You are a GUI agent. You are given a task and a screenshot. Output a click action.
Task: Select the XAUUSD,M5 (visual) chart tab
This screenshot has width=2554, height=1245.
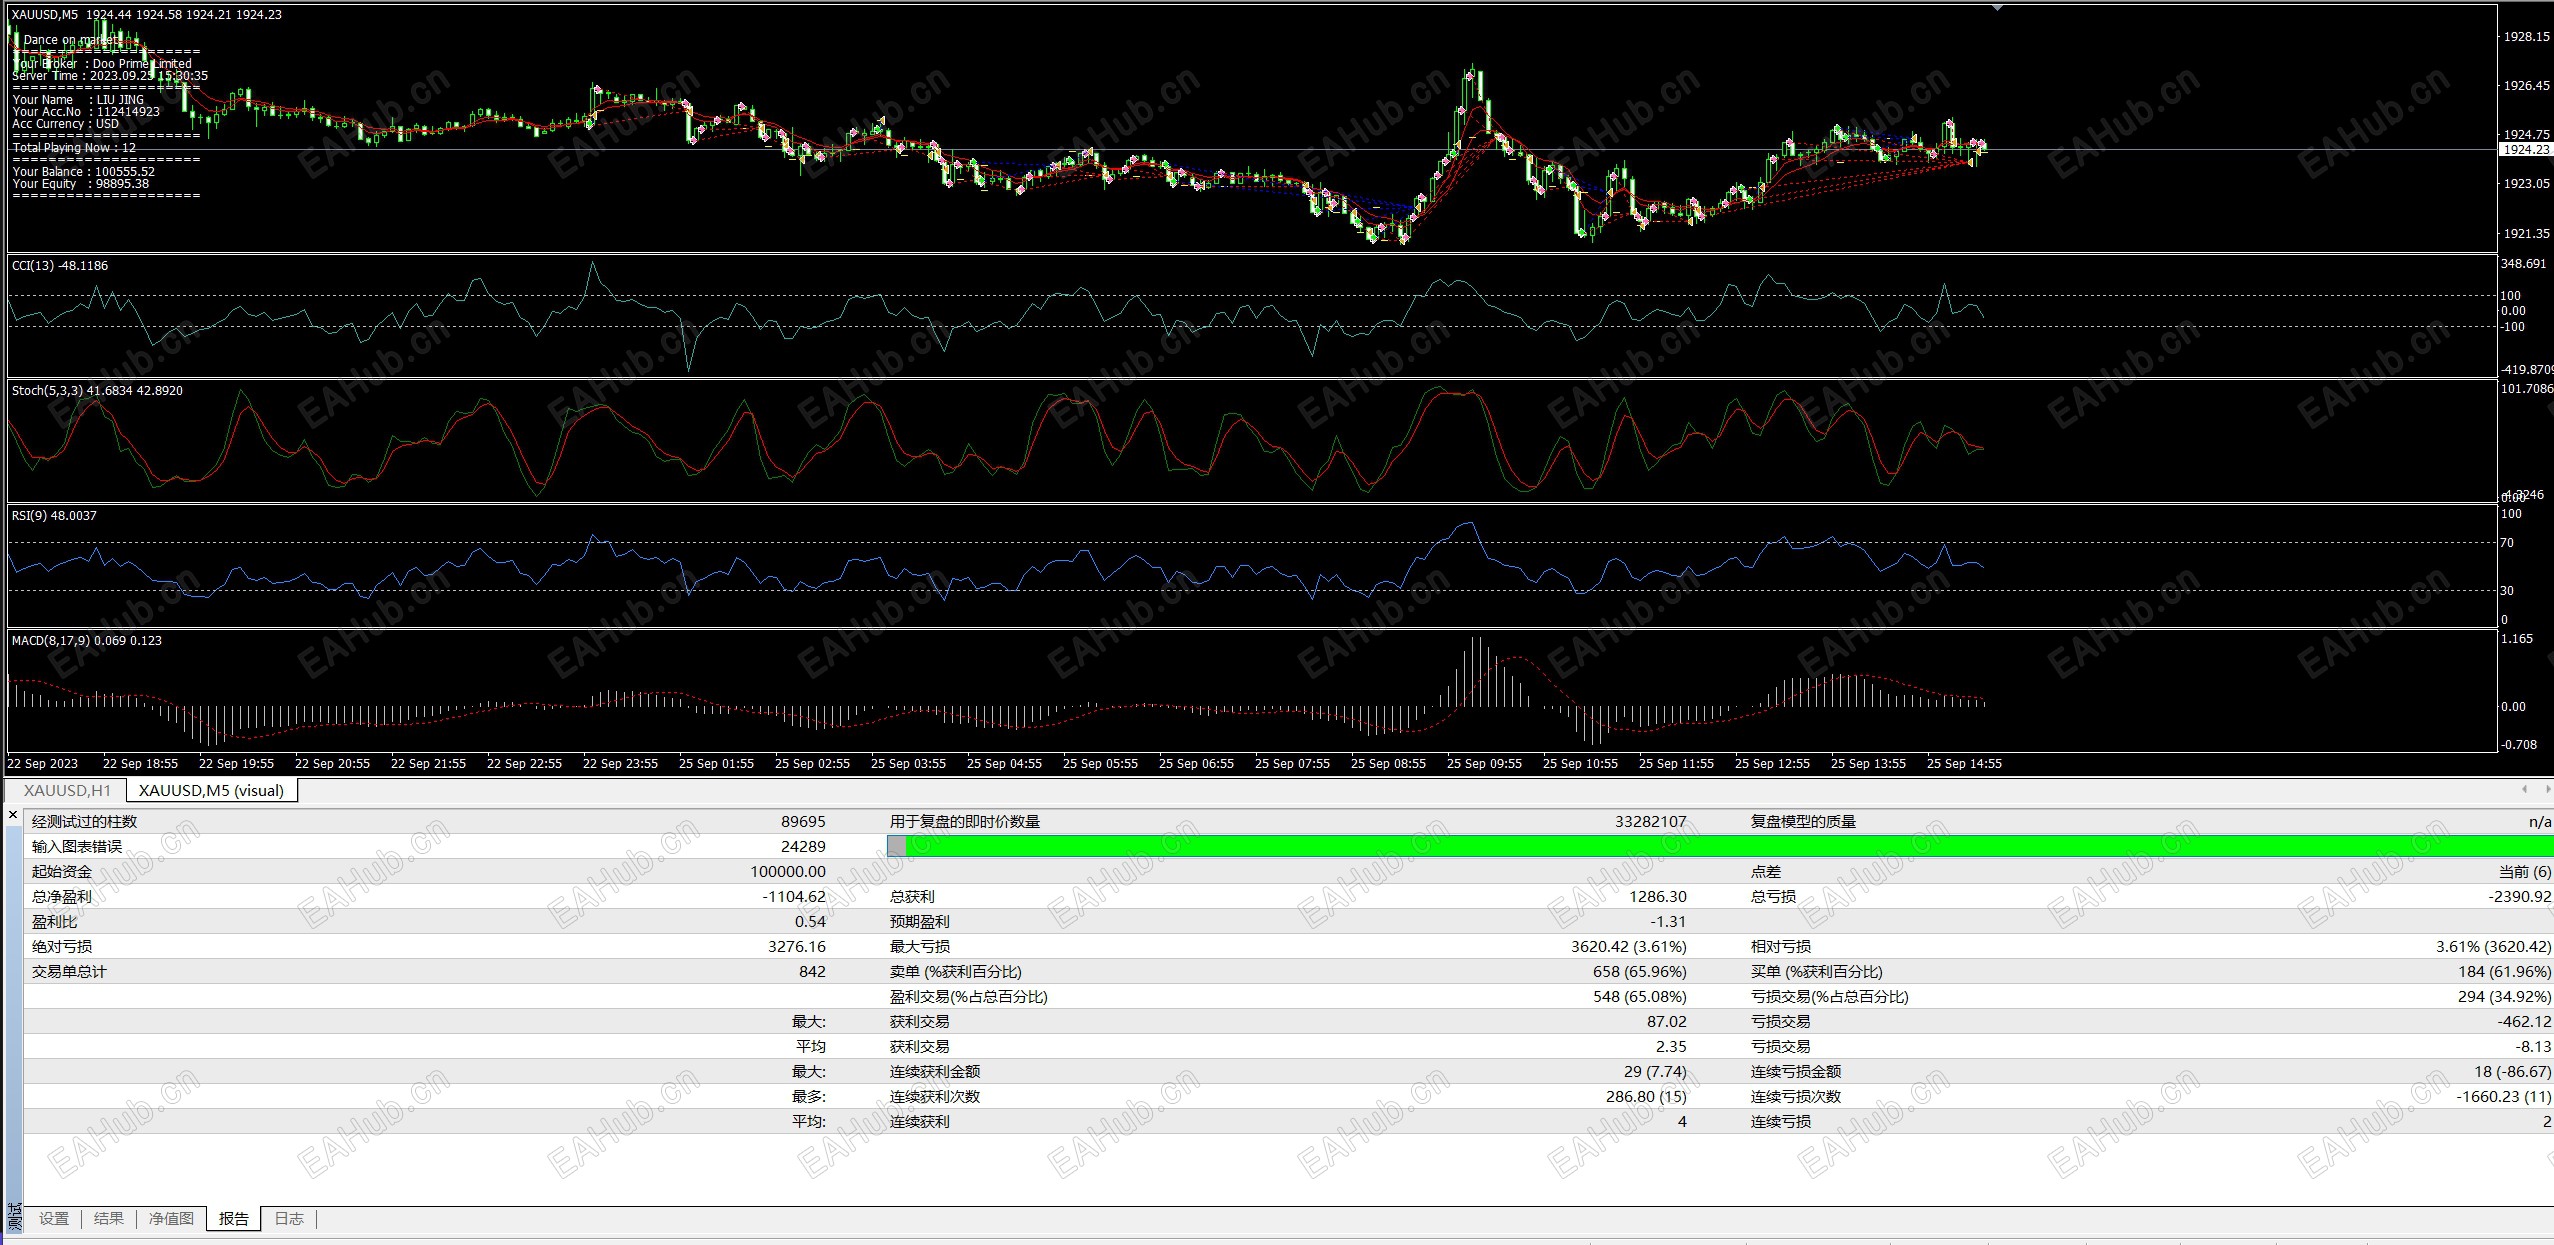click(211, 791)
